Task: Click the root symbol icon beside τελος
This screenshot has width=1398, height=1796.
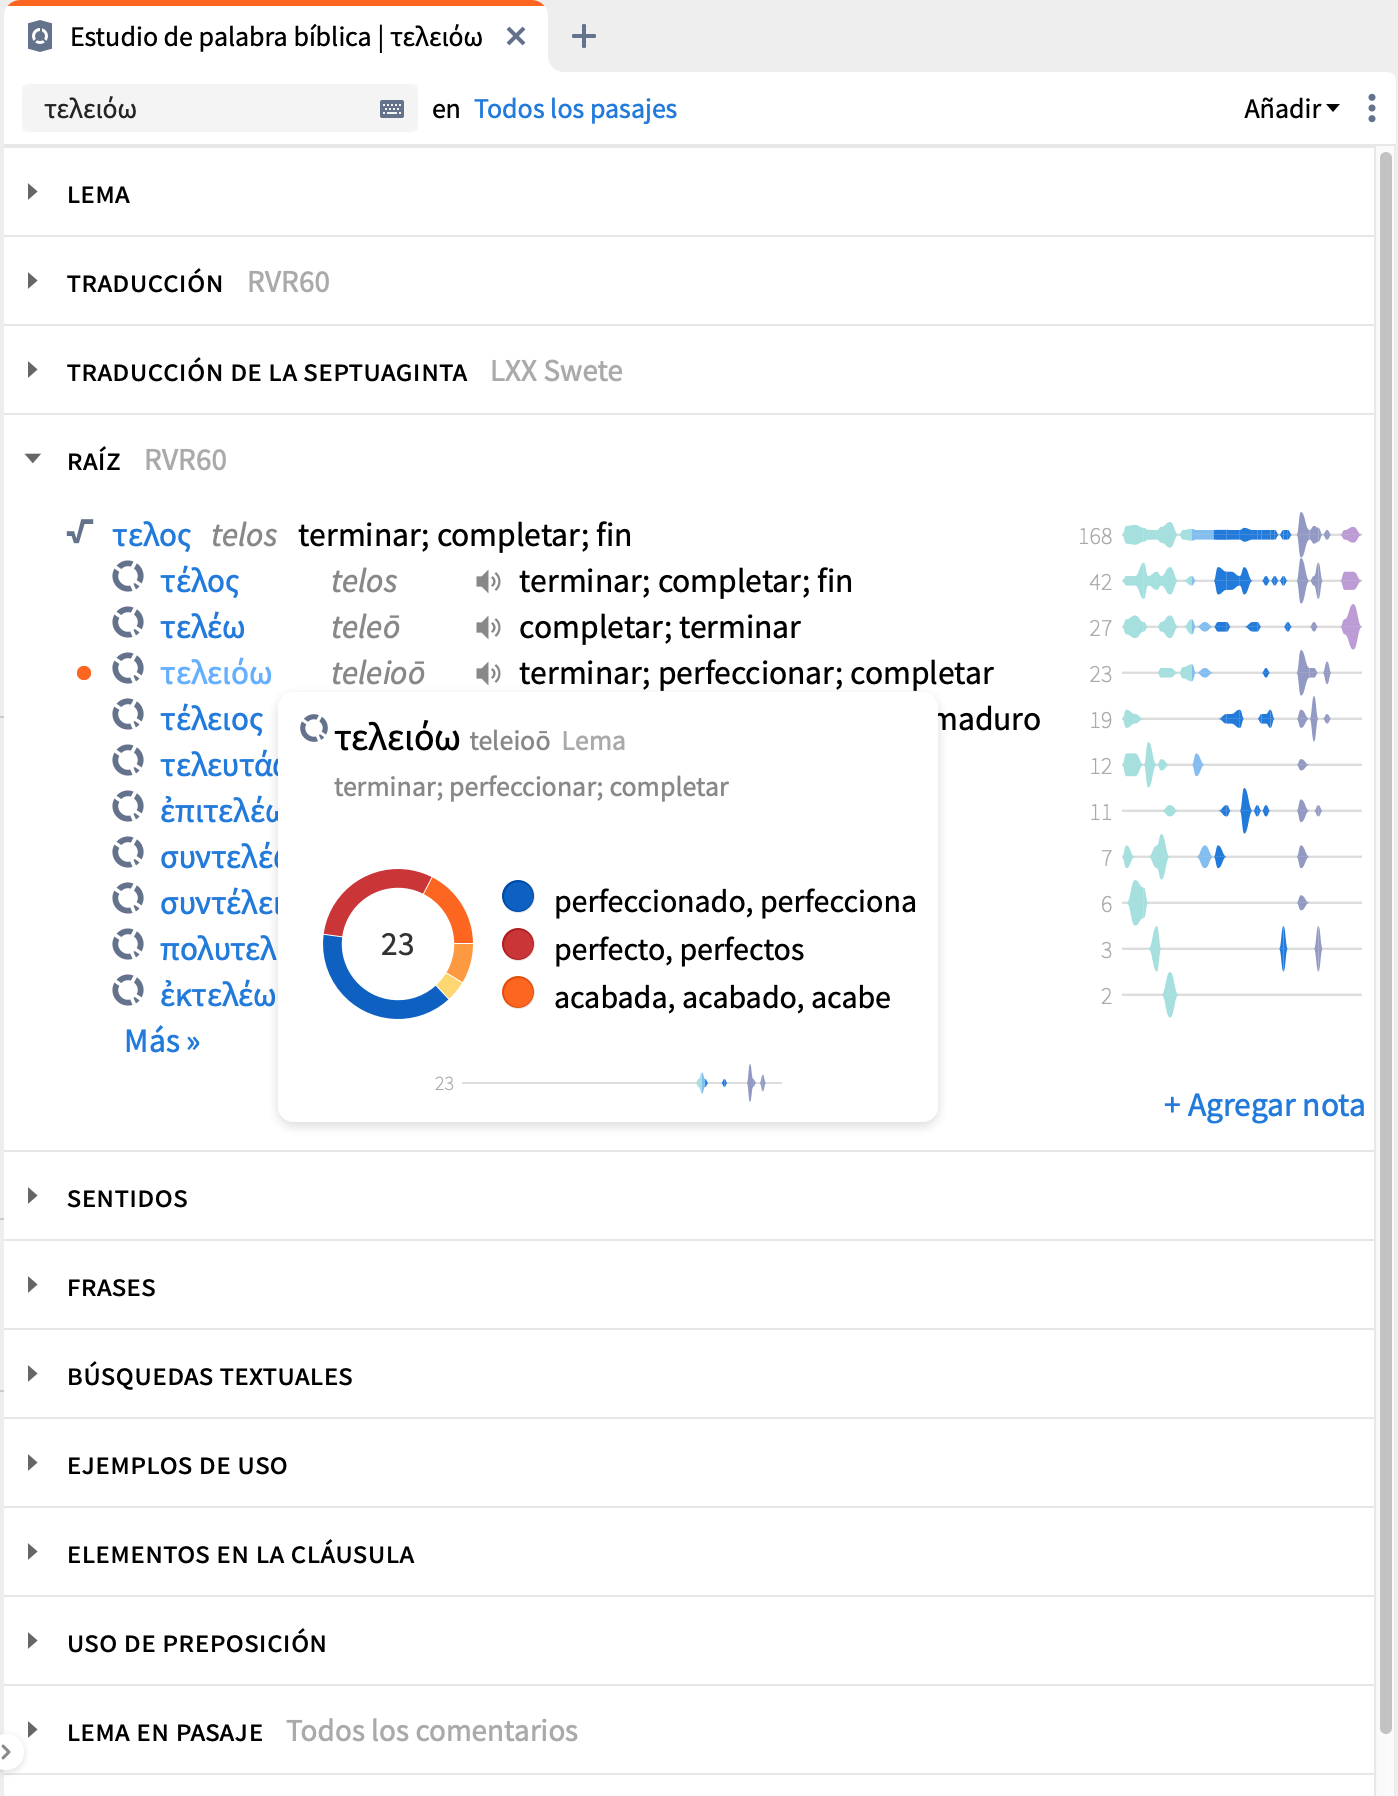Action: pyautogui.click(x=80, y=532)
